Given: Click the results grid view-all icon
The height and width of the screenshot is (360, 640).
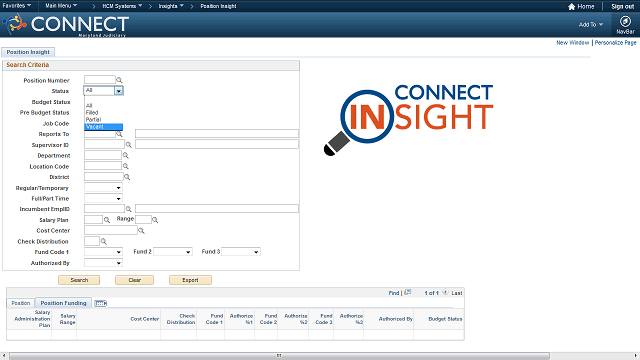Looking at the screenshot, I should click(407, 292).
